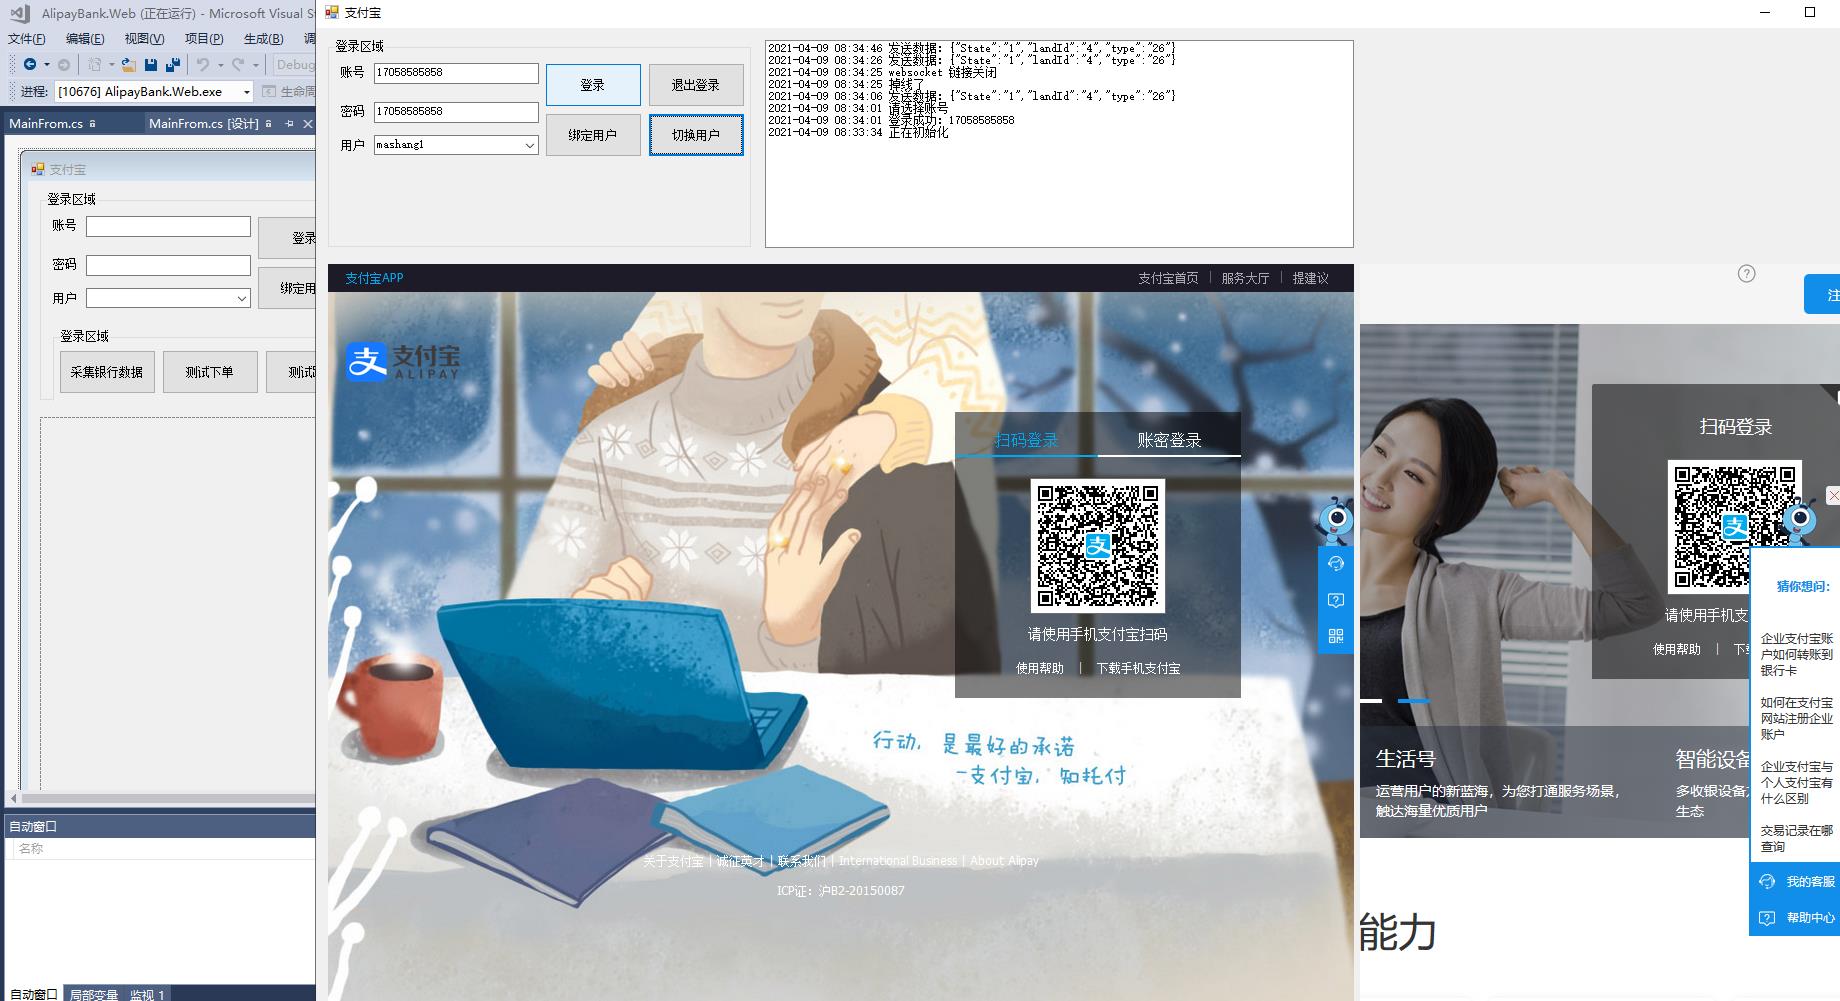
Task: Click the headset customer service sidebar icon
Action: click(x=1336, y=564)
